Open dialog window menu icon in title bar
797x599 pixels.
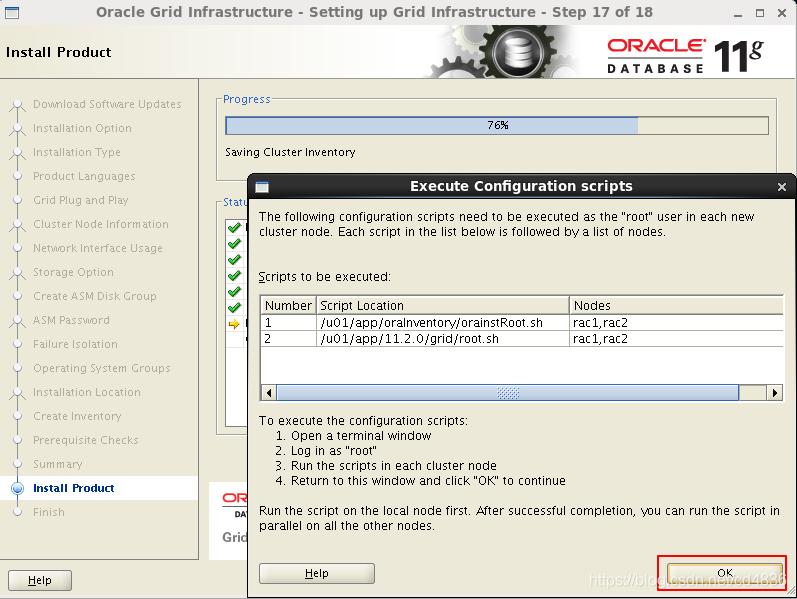tap(262, 187)
